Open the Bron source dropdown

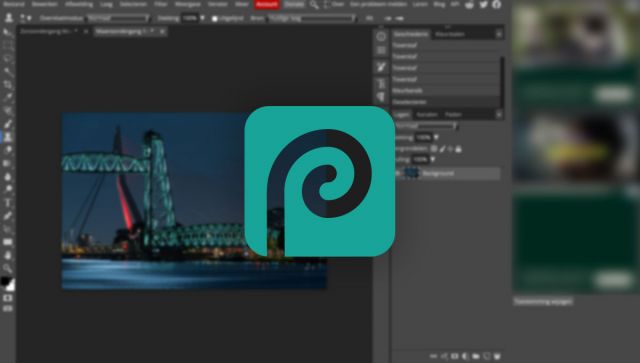pos(312,18)
